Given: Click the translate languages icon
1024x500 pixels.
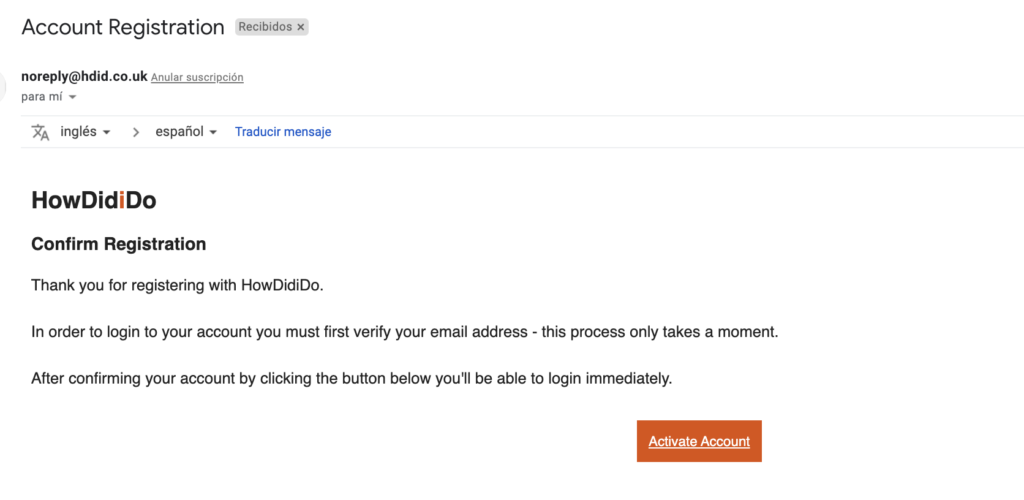Looking at the screenshot, I should (40, 132).
